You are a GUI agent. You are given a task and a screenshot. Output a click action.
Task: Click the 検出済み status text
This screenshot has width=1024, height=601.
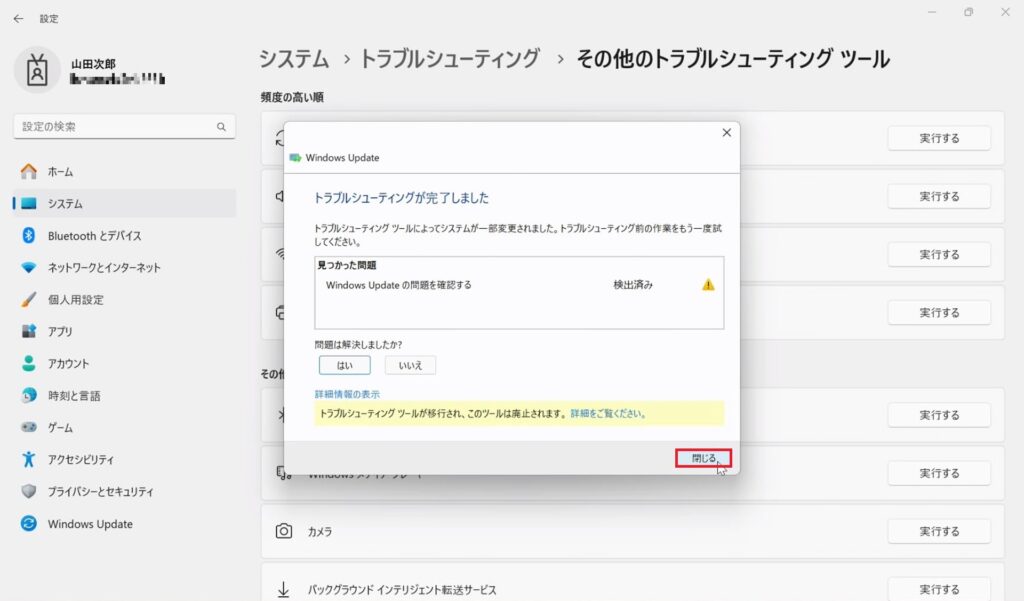pyautogui.click(x=633, y=285)
